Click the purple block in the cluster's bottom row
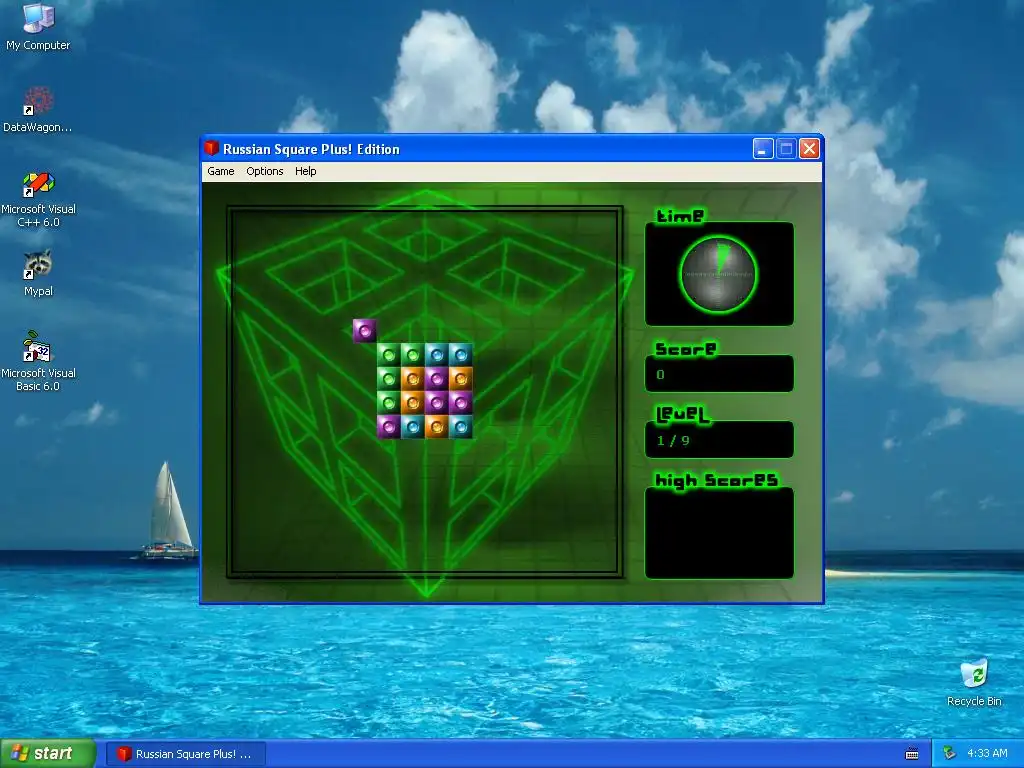Screen dimensions: 1024x768 pyautogui.click(x=389, y=427)
